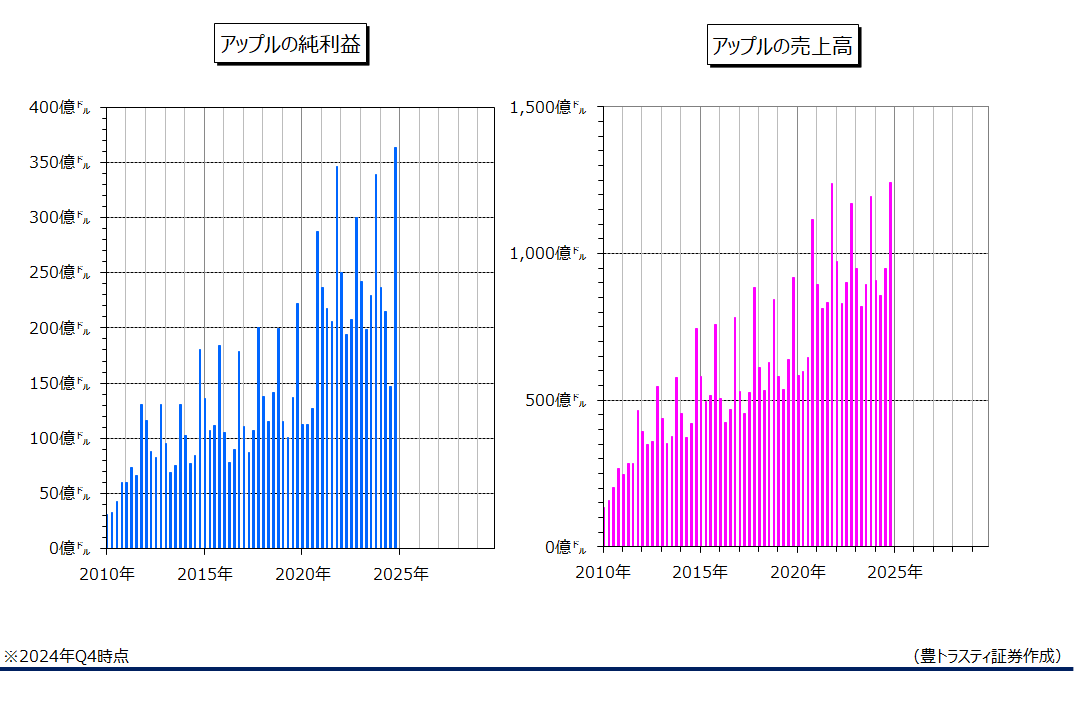Image resolution: width=1074 pixels, height=707 pixels.
Task: Click the 400億ドル axis label
Action: 60,108
